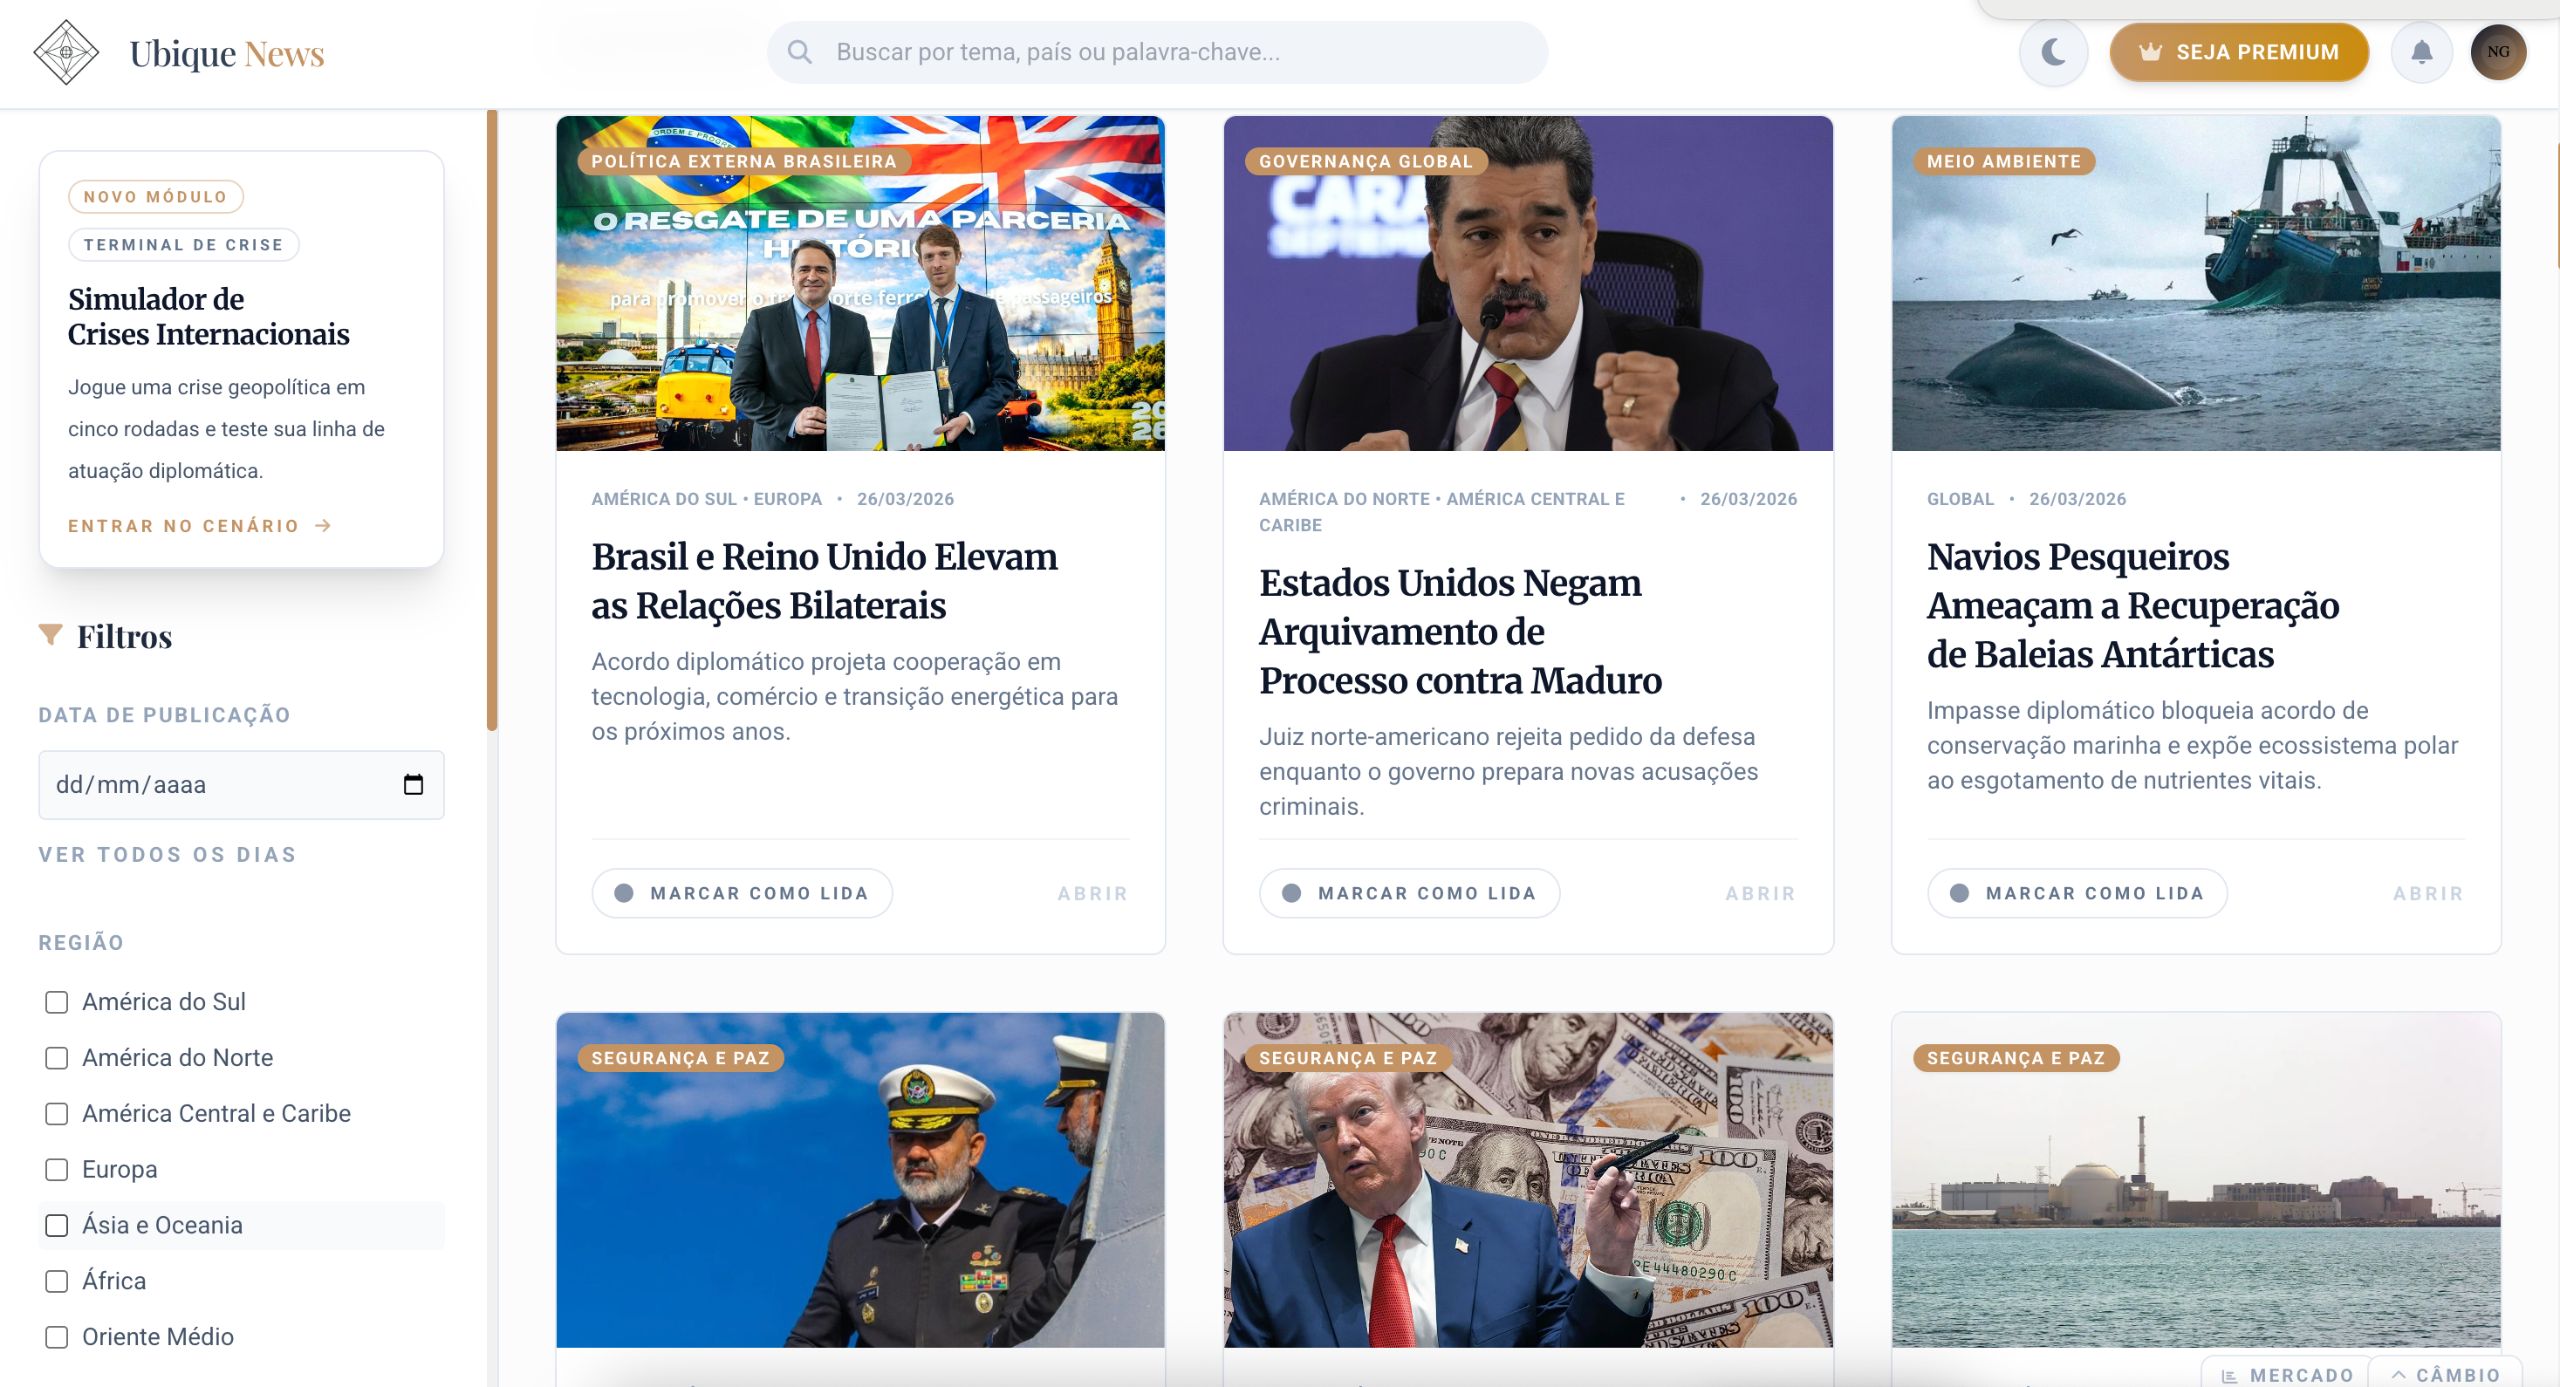The height and width of the screenshot is (1387, 2560).
Task: Focus the news search input field
Action: (x=1157, y=52)
